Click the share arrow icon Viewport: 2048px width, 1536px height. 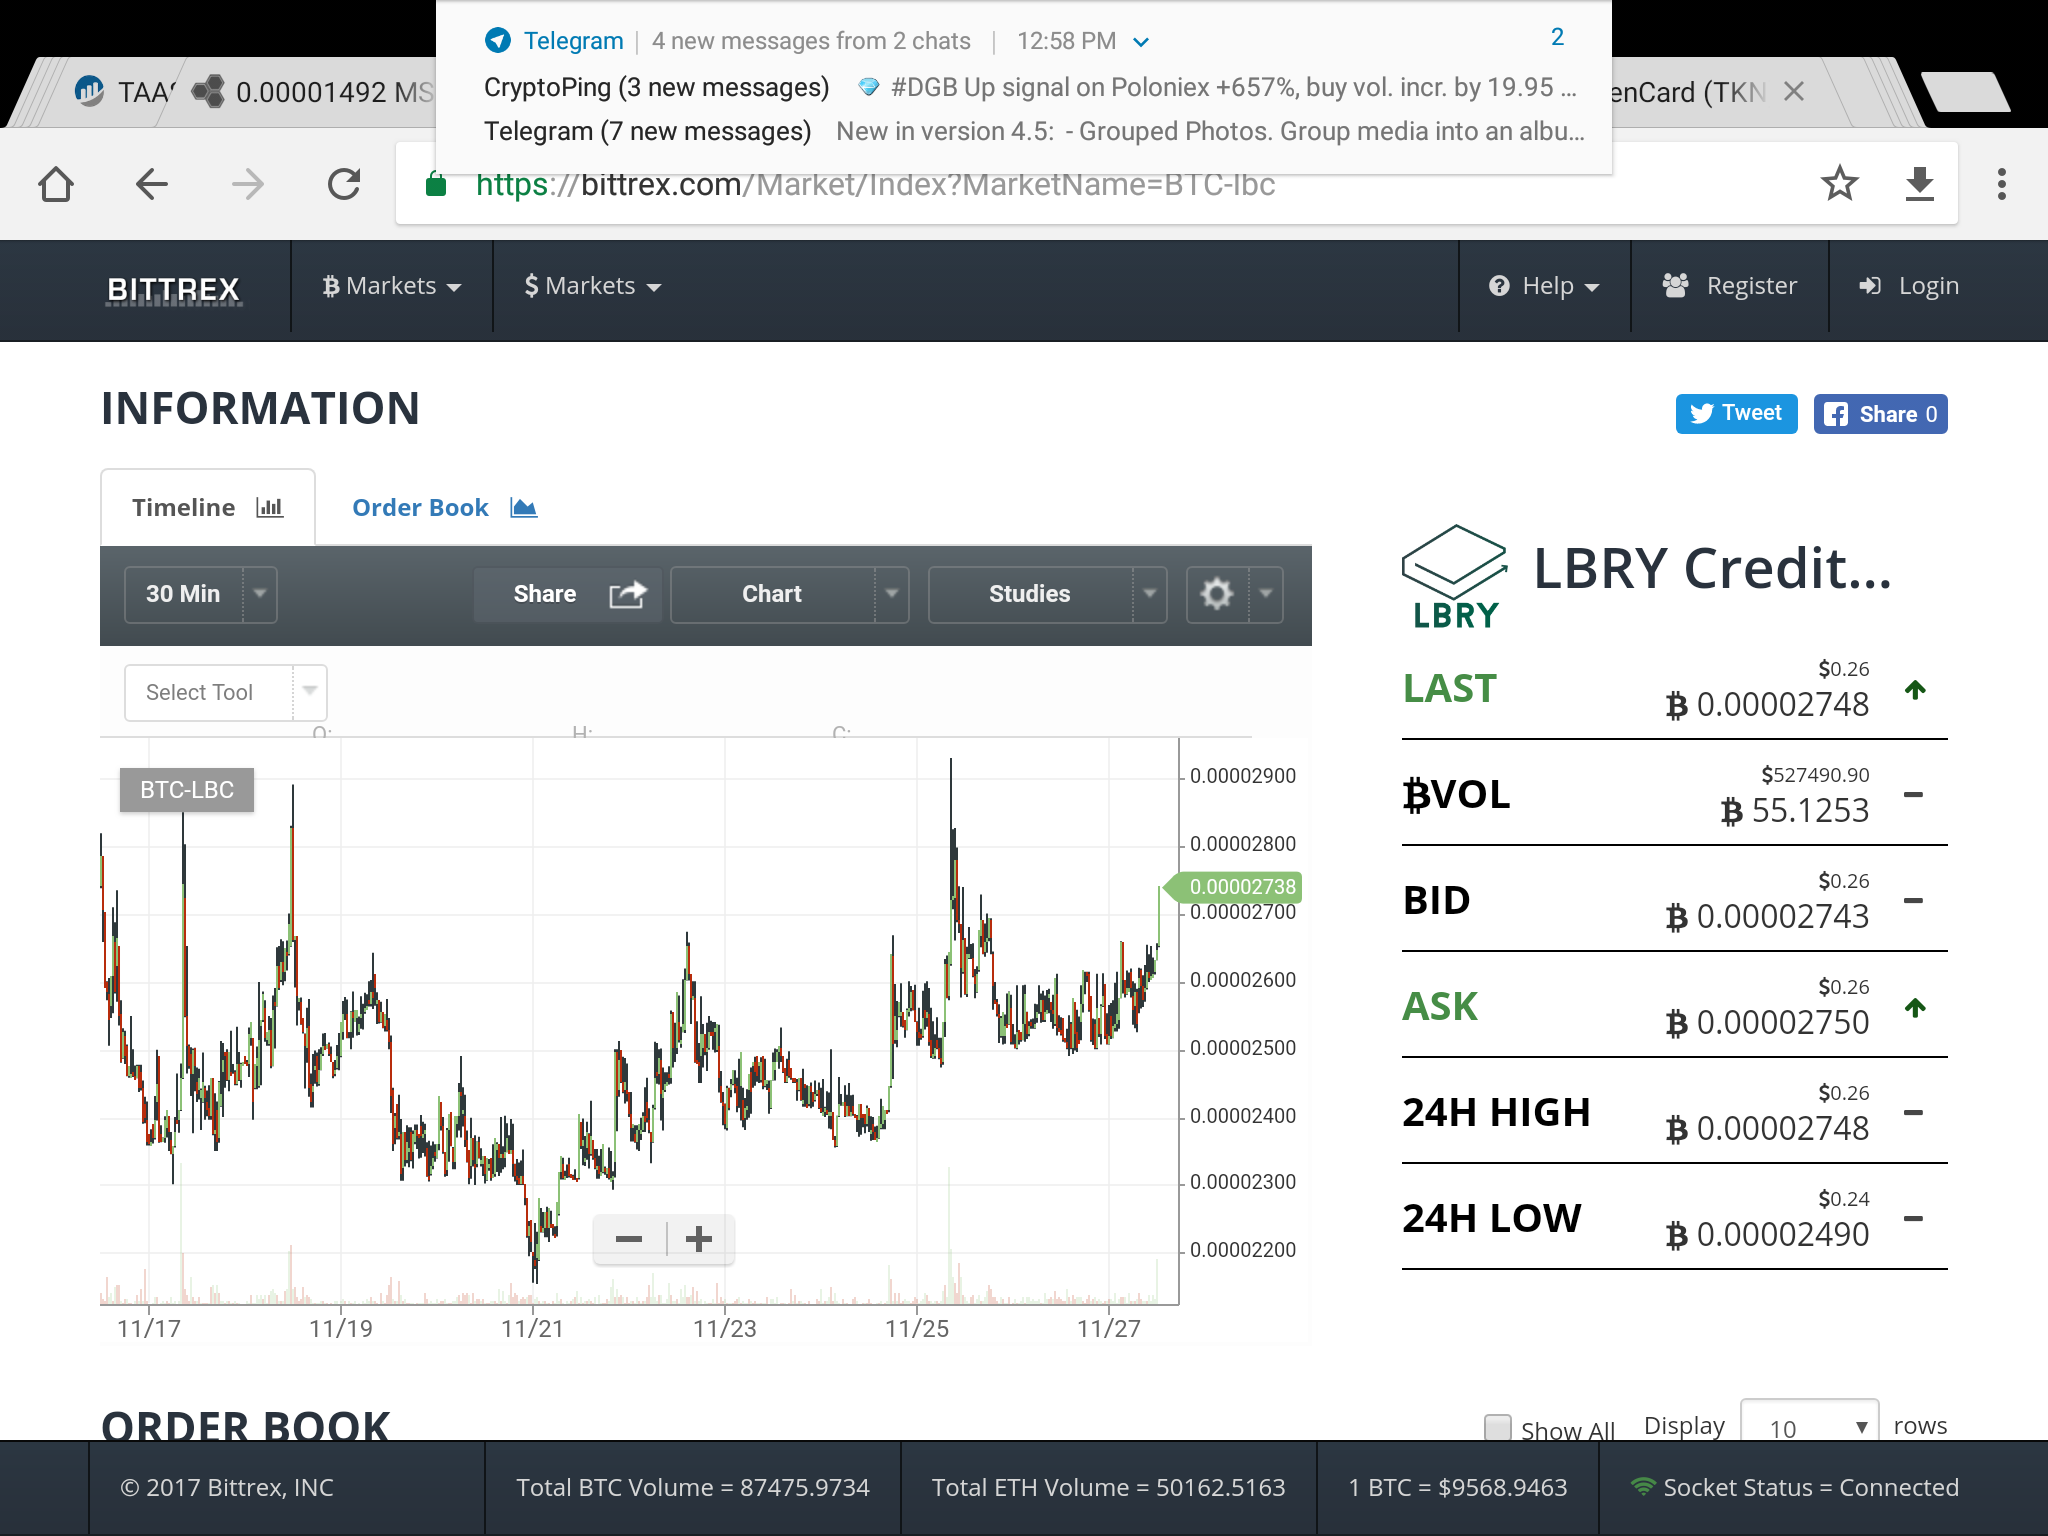[628, 594]
